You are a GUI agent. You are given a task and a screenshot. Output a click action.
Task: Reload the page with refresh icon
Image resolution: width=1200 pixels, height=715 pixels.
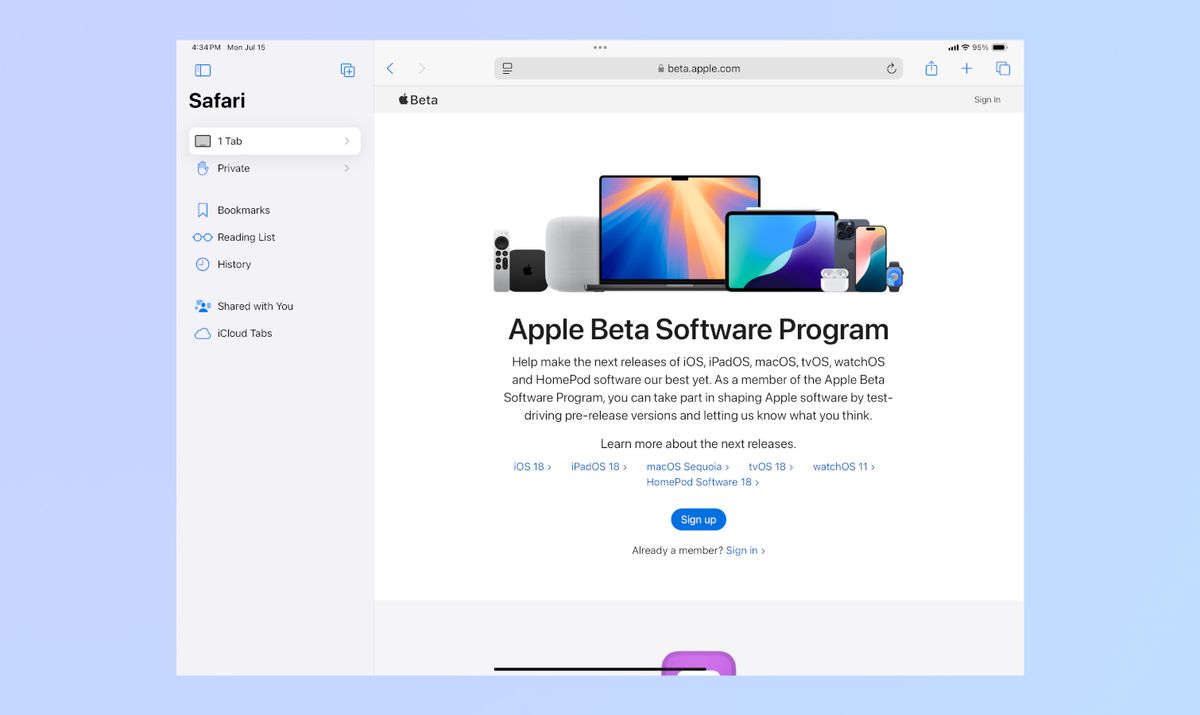(891, 68)
